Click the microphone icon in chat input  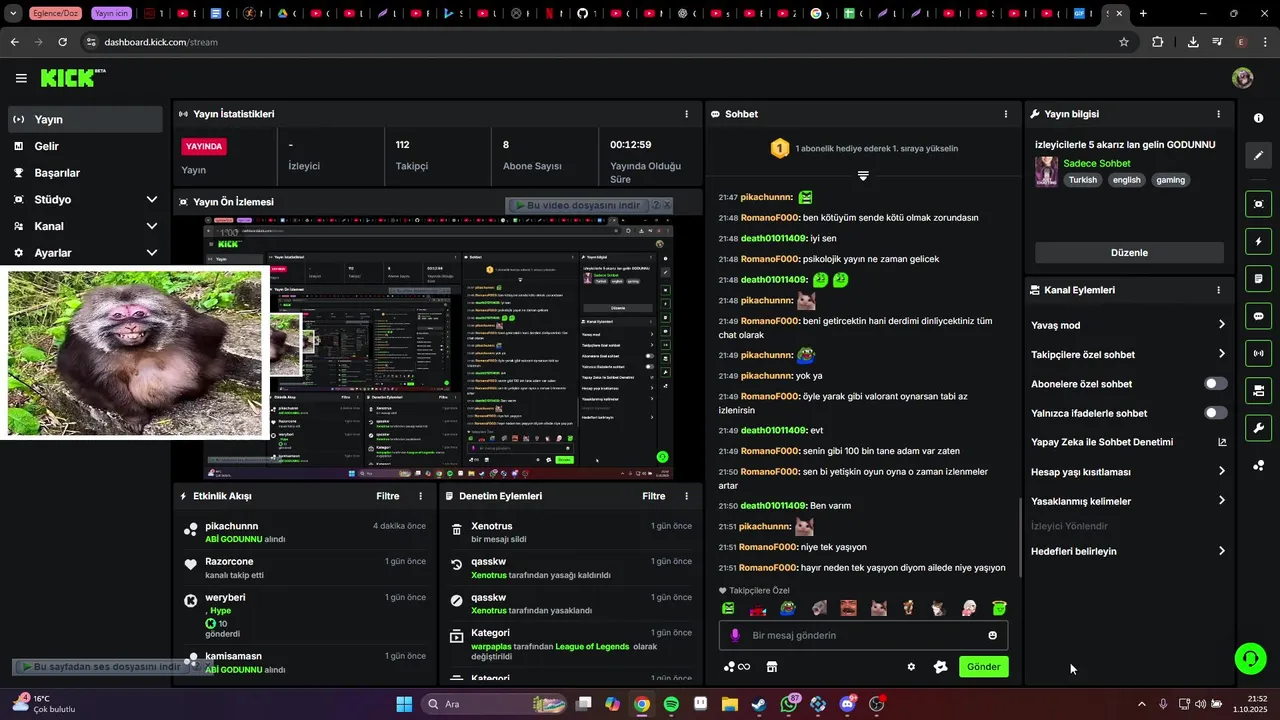(x=735, y=635)
